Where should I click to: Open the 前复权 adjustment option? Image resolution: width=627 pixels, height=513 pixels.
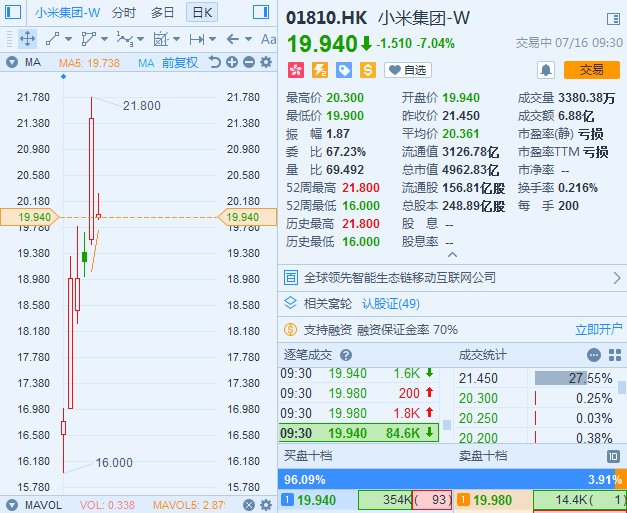tap(180, 62)
